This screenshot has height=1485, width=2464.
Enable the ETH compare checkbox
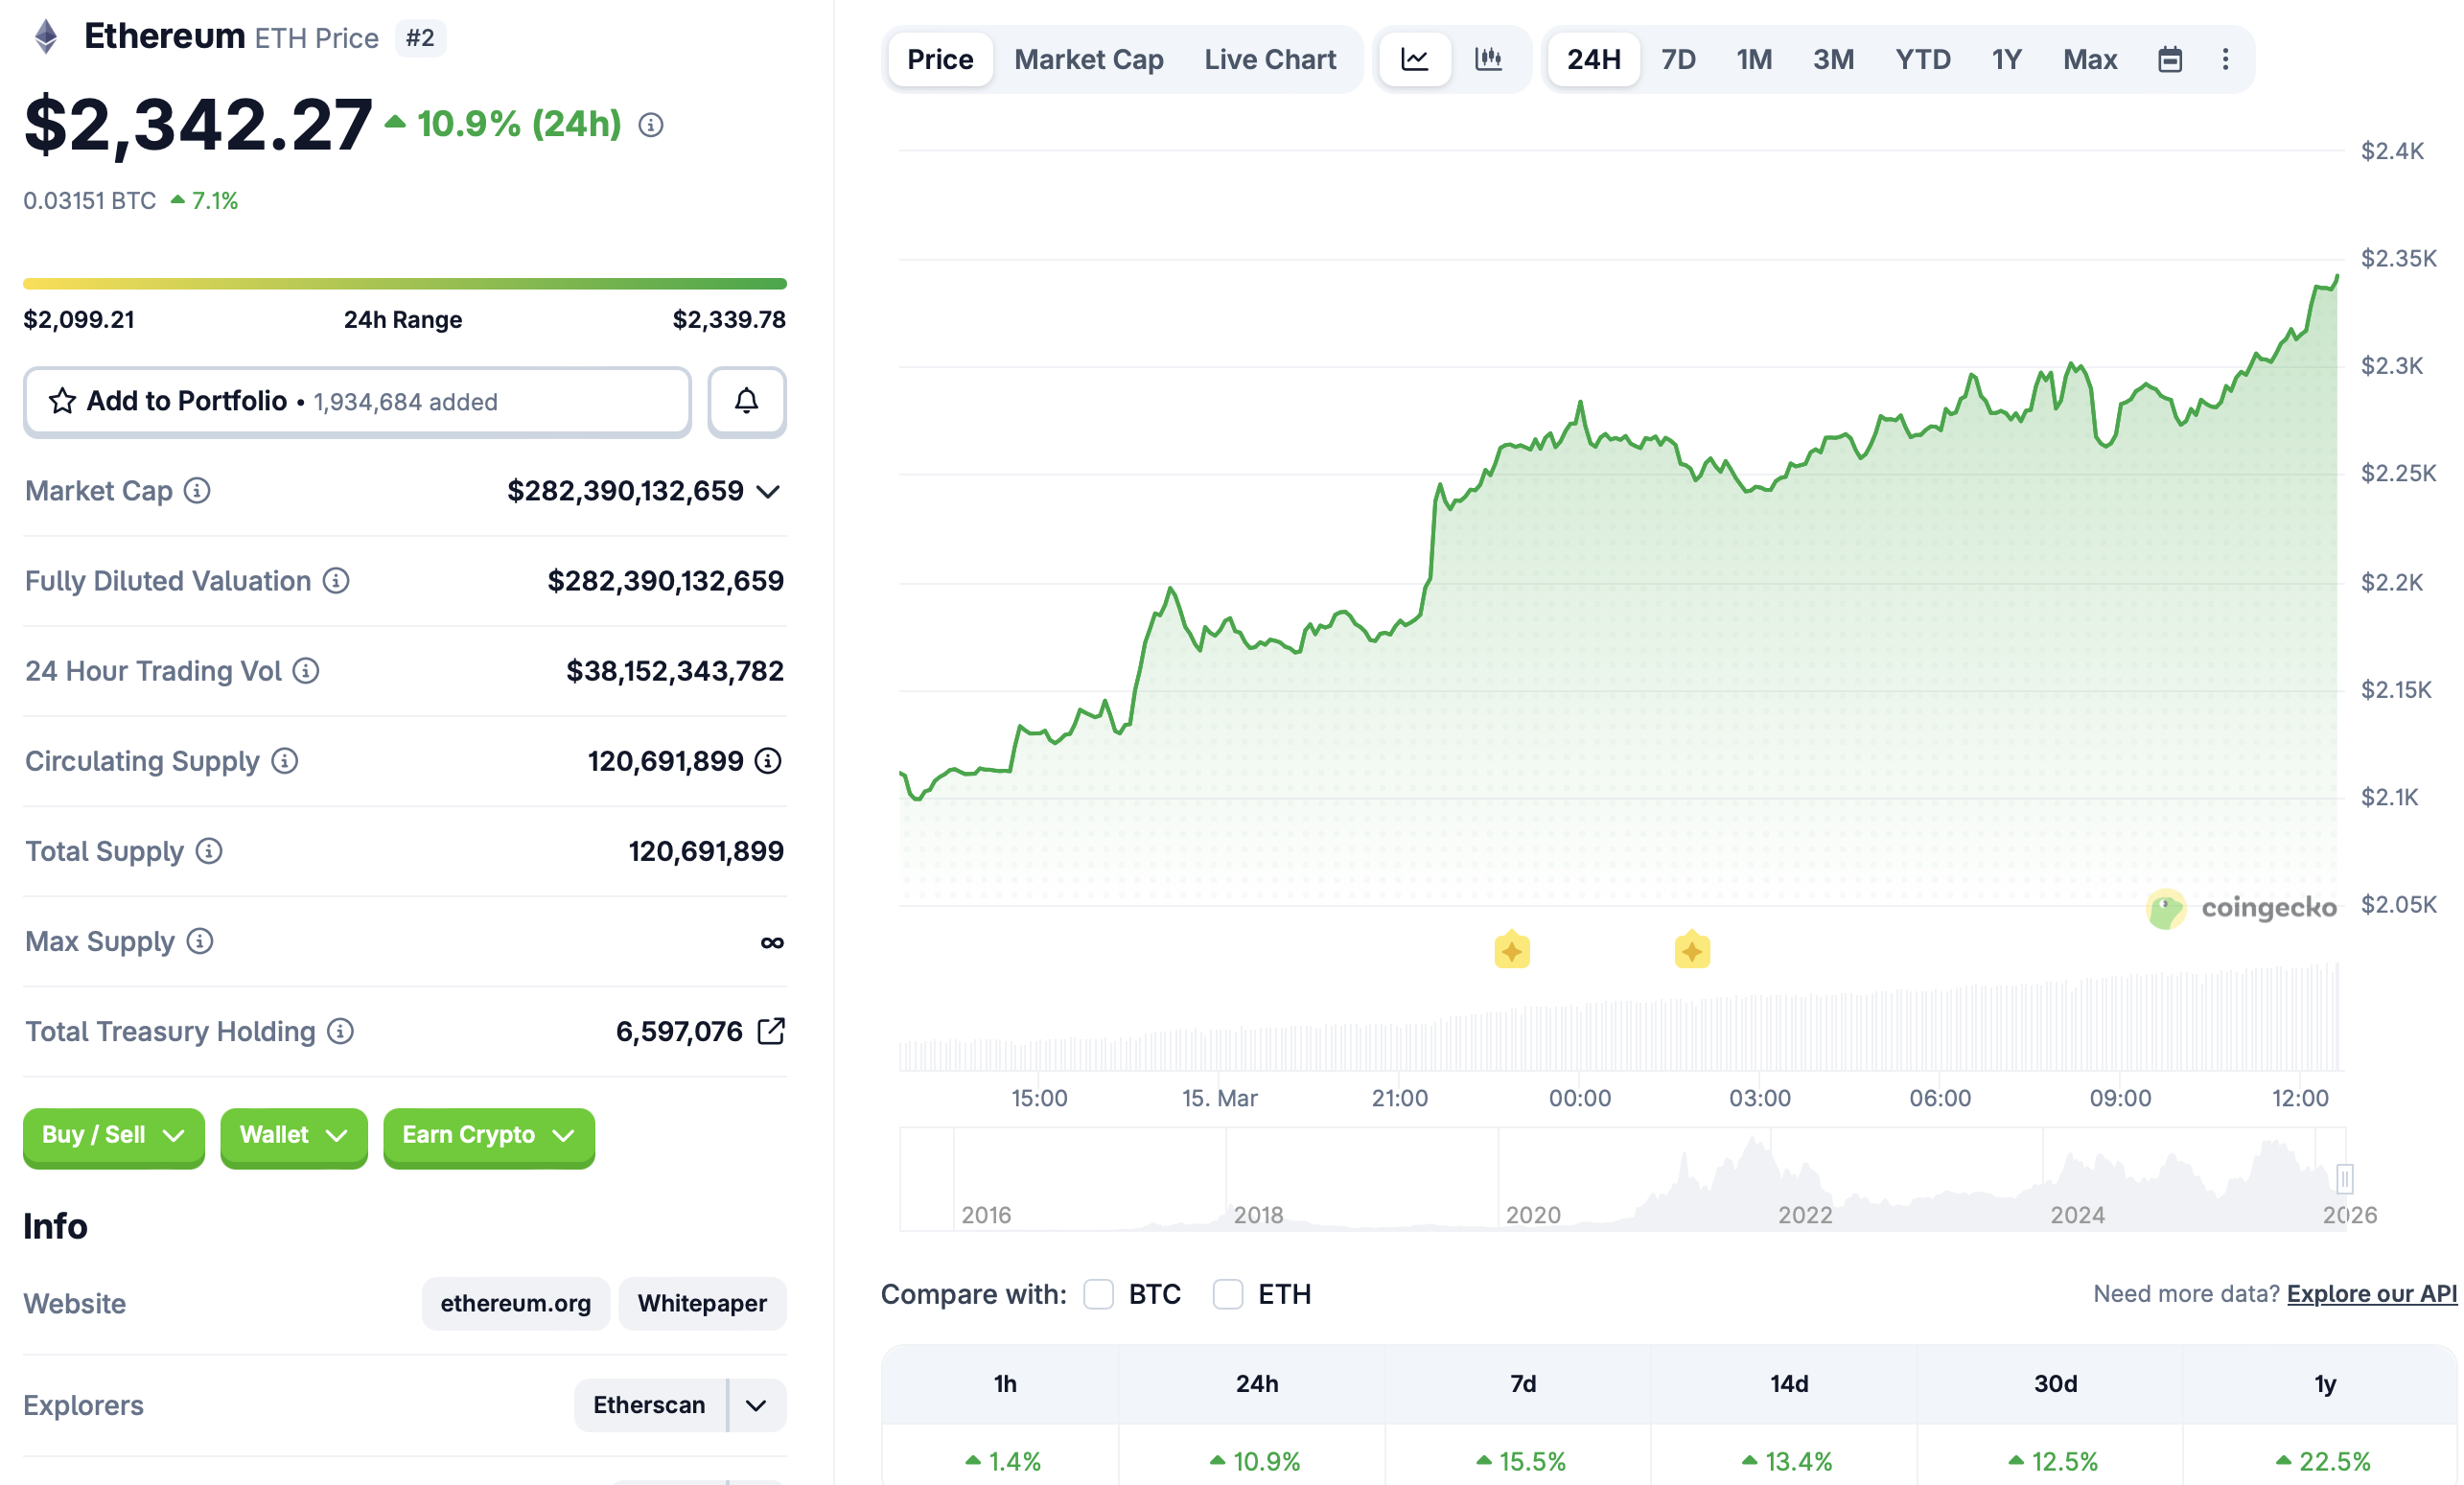click(x=1227, y=1294)
